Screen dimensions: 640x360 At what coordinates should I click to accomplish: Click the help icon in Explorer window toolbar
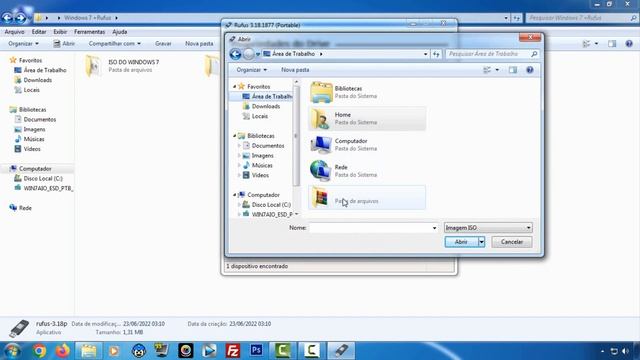629,43
